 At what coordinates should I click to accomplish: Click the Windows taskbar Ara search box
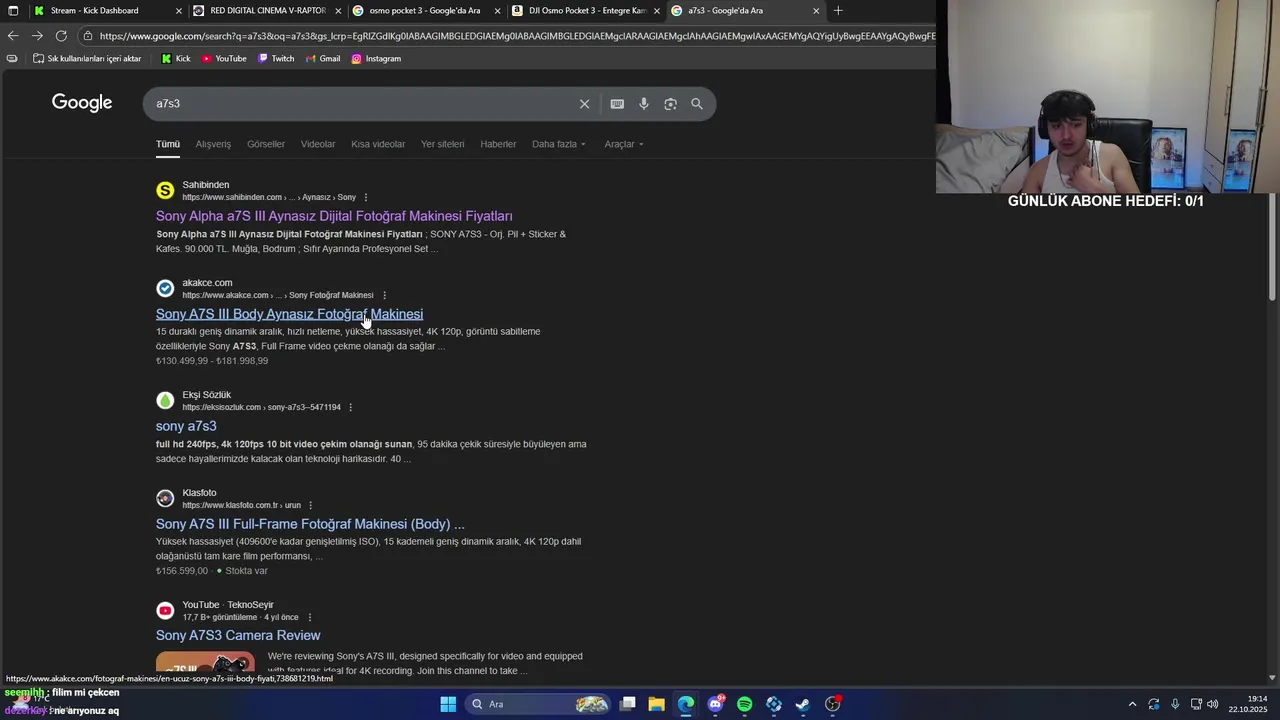coord(537,704)
